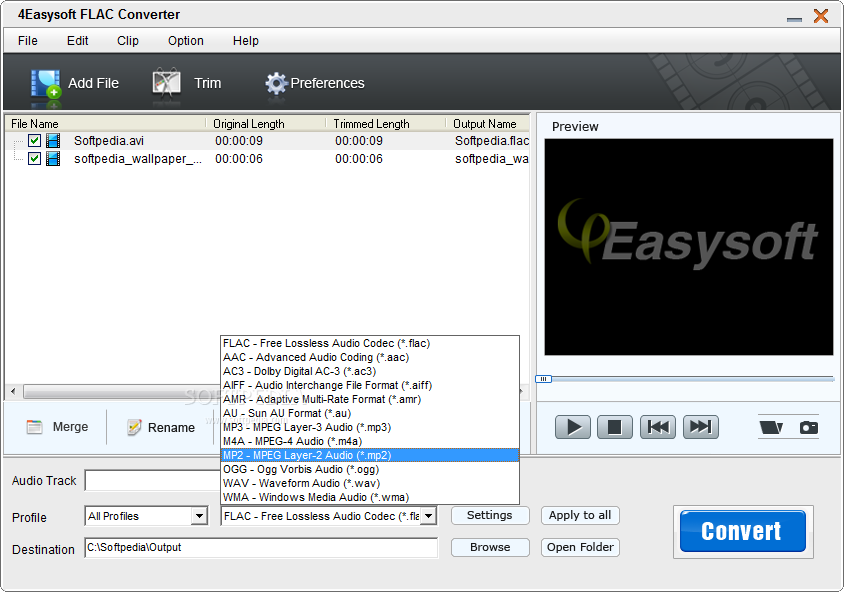Click the Trimmed Length column header
The height and width of the screenshot is (592, 844).
(x=386, y=124)
